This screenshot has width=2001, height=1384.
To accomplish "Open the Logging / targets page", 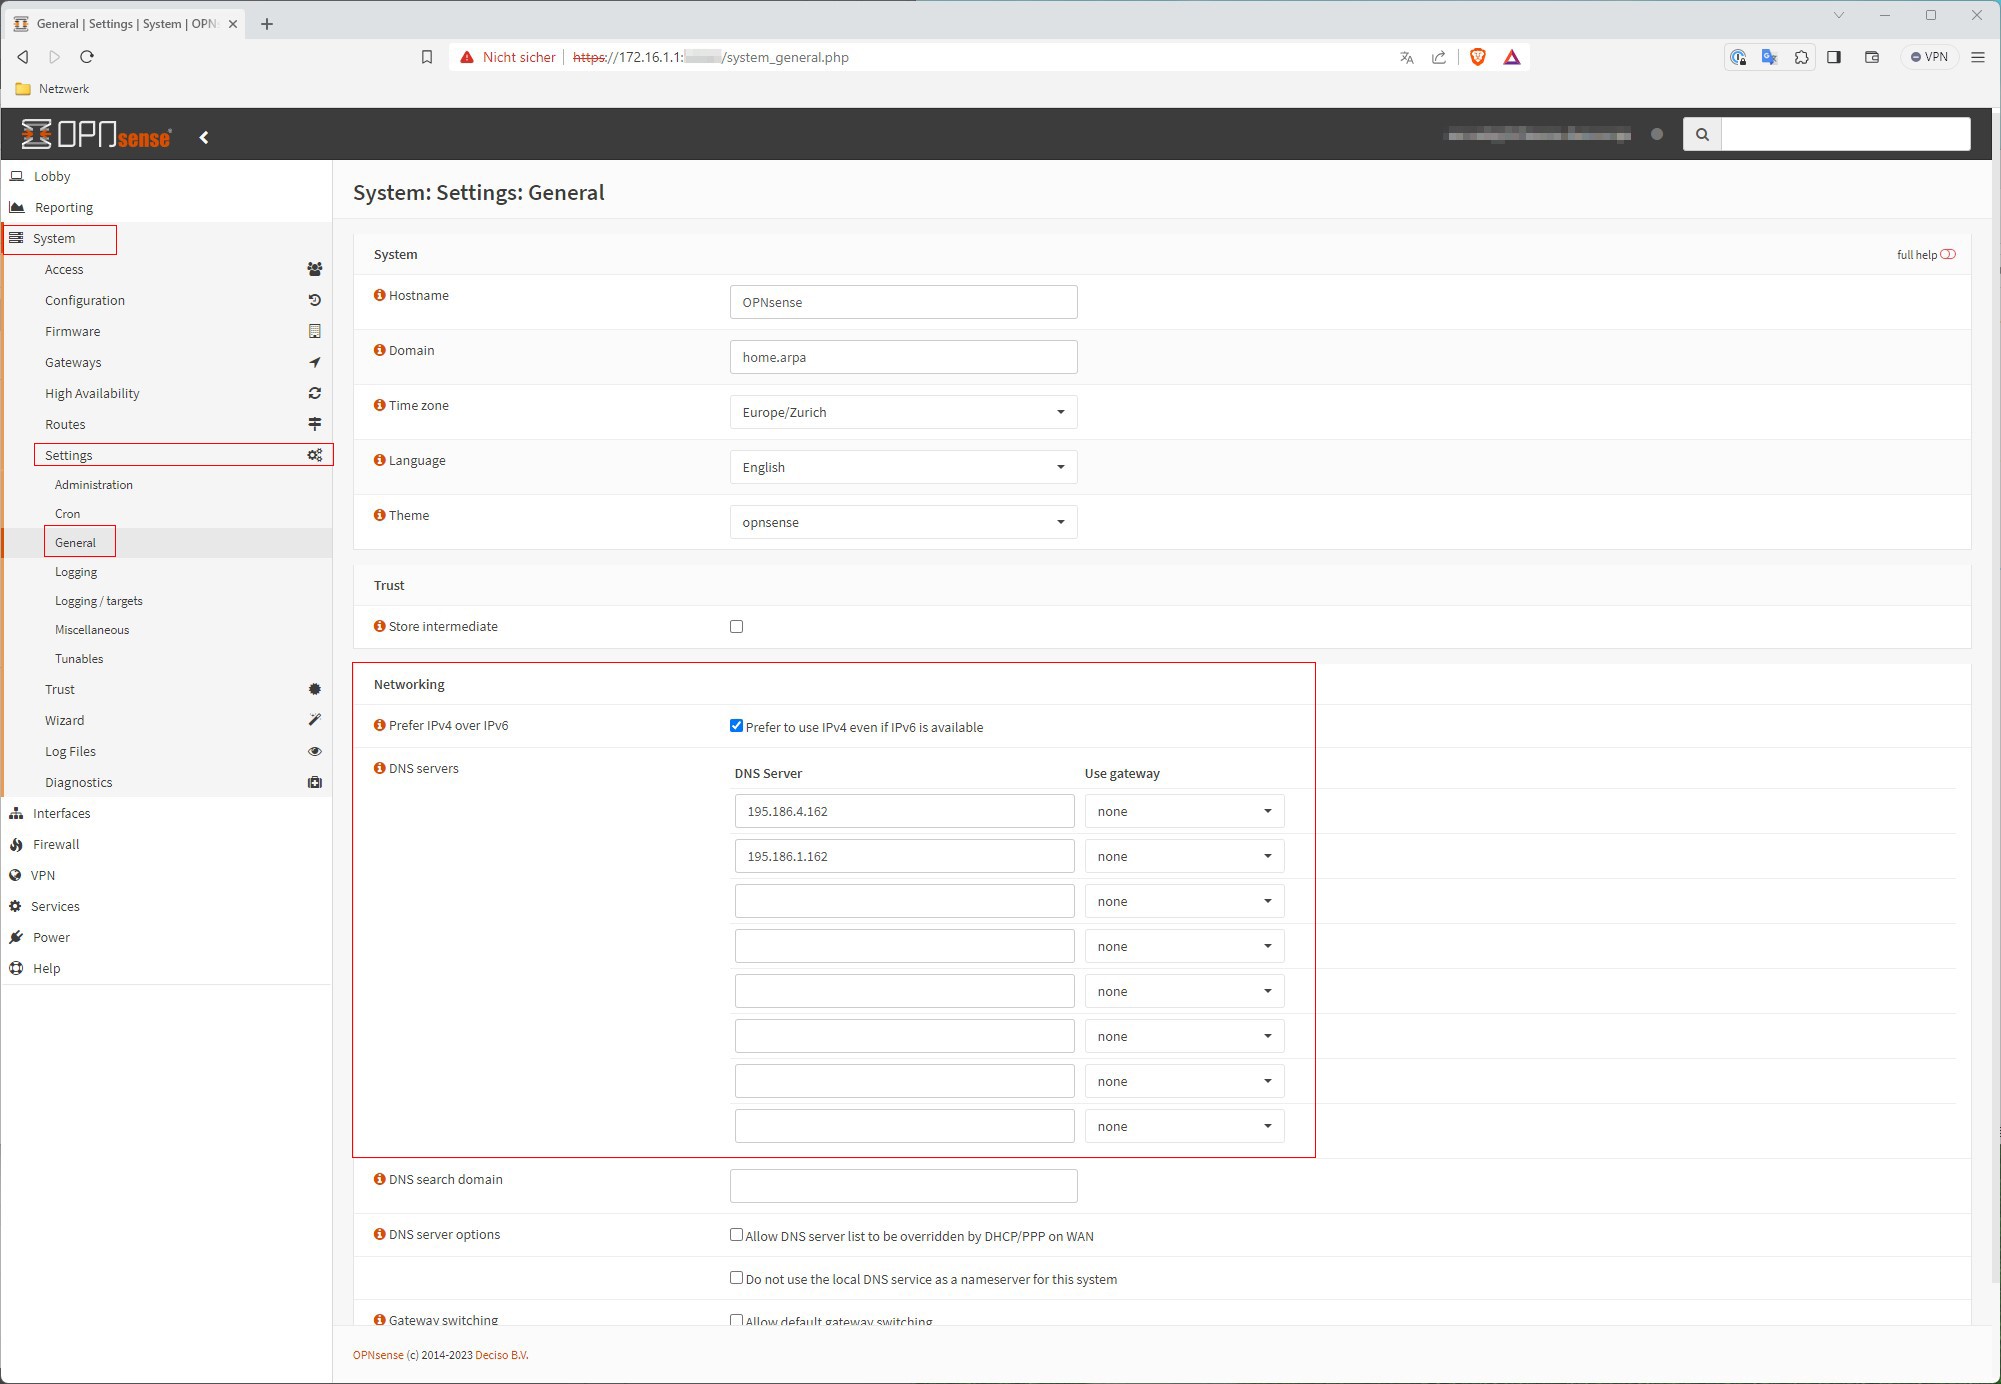I will [x=99, y=601].
